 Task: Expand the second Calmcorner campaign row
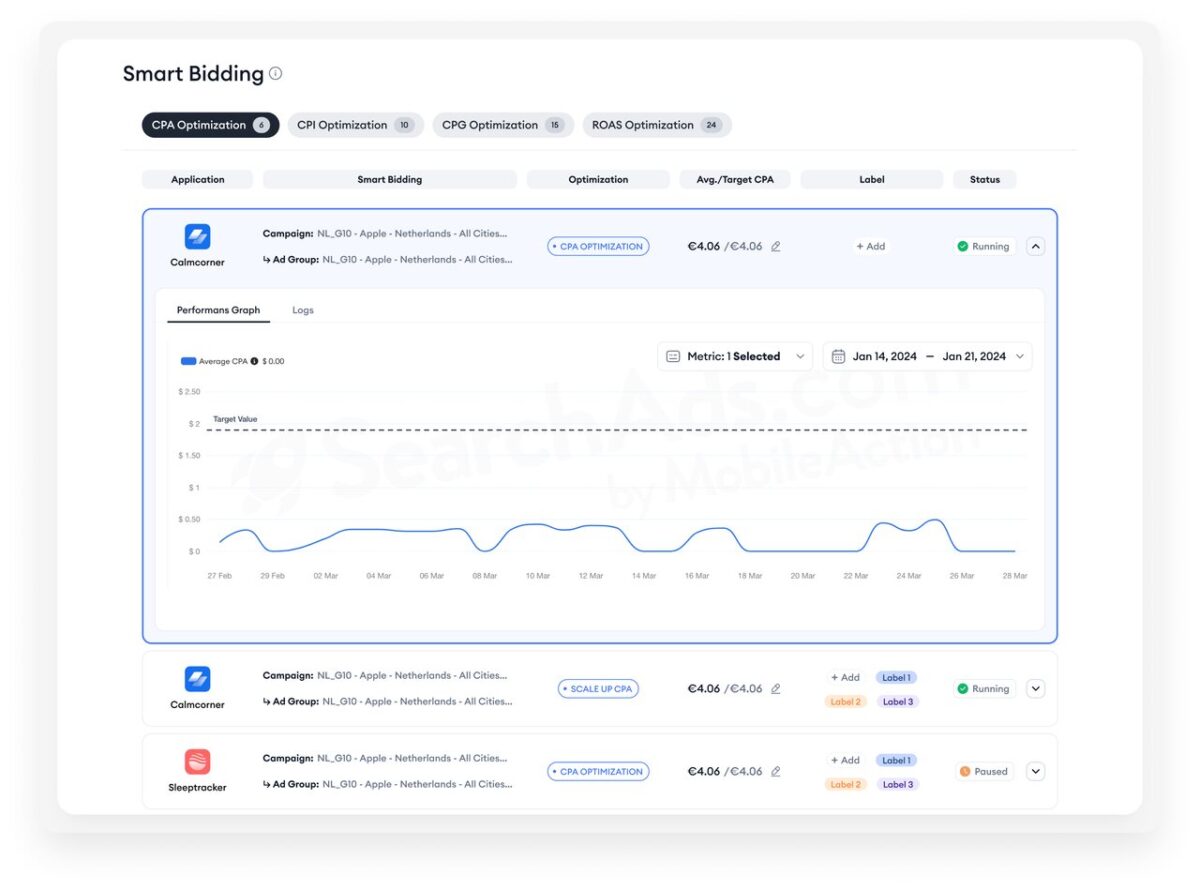pos(1035,689)
